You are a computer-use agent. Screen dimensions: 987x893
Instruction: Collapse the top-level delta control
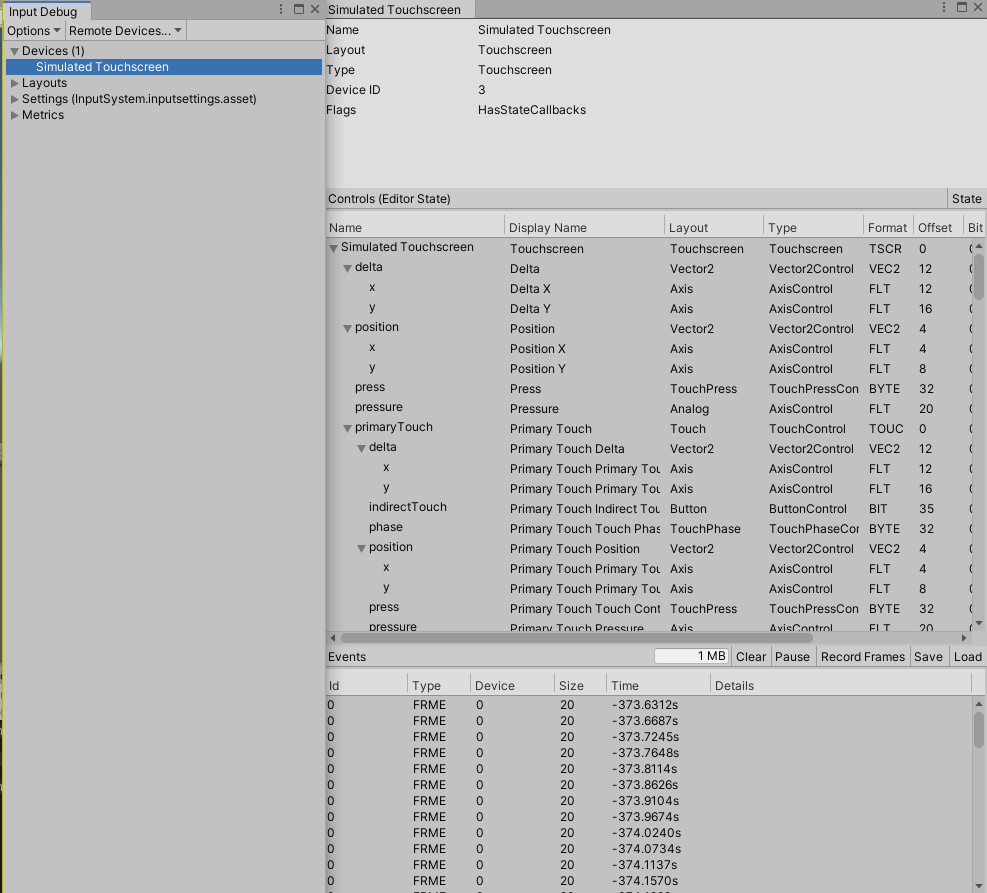tap(347, 268)
